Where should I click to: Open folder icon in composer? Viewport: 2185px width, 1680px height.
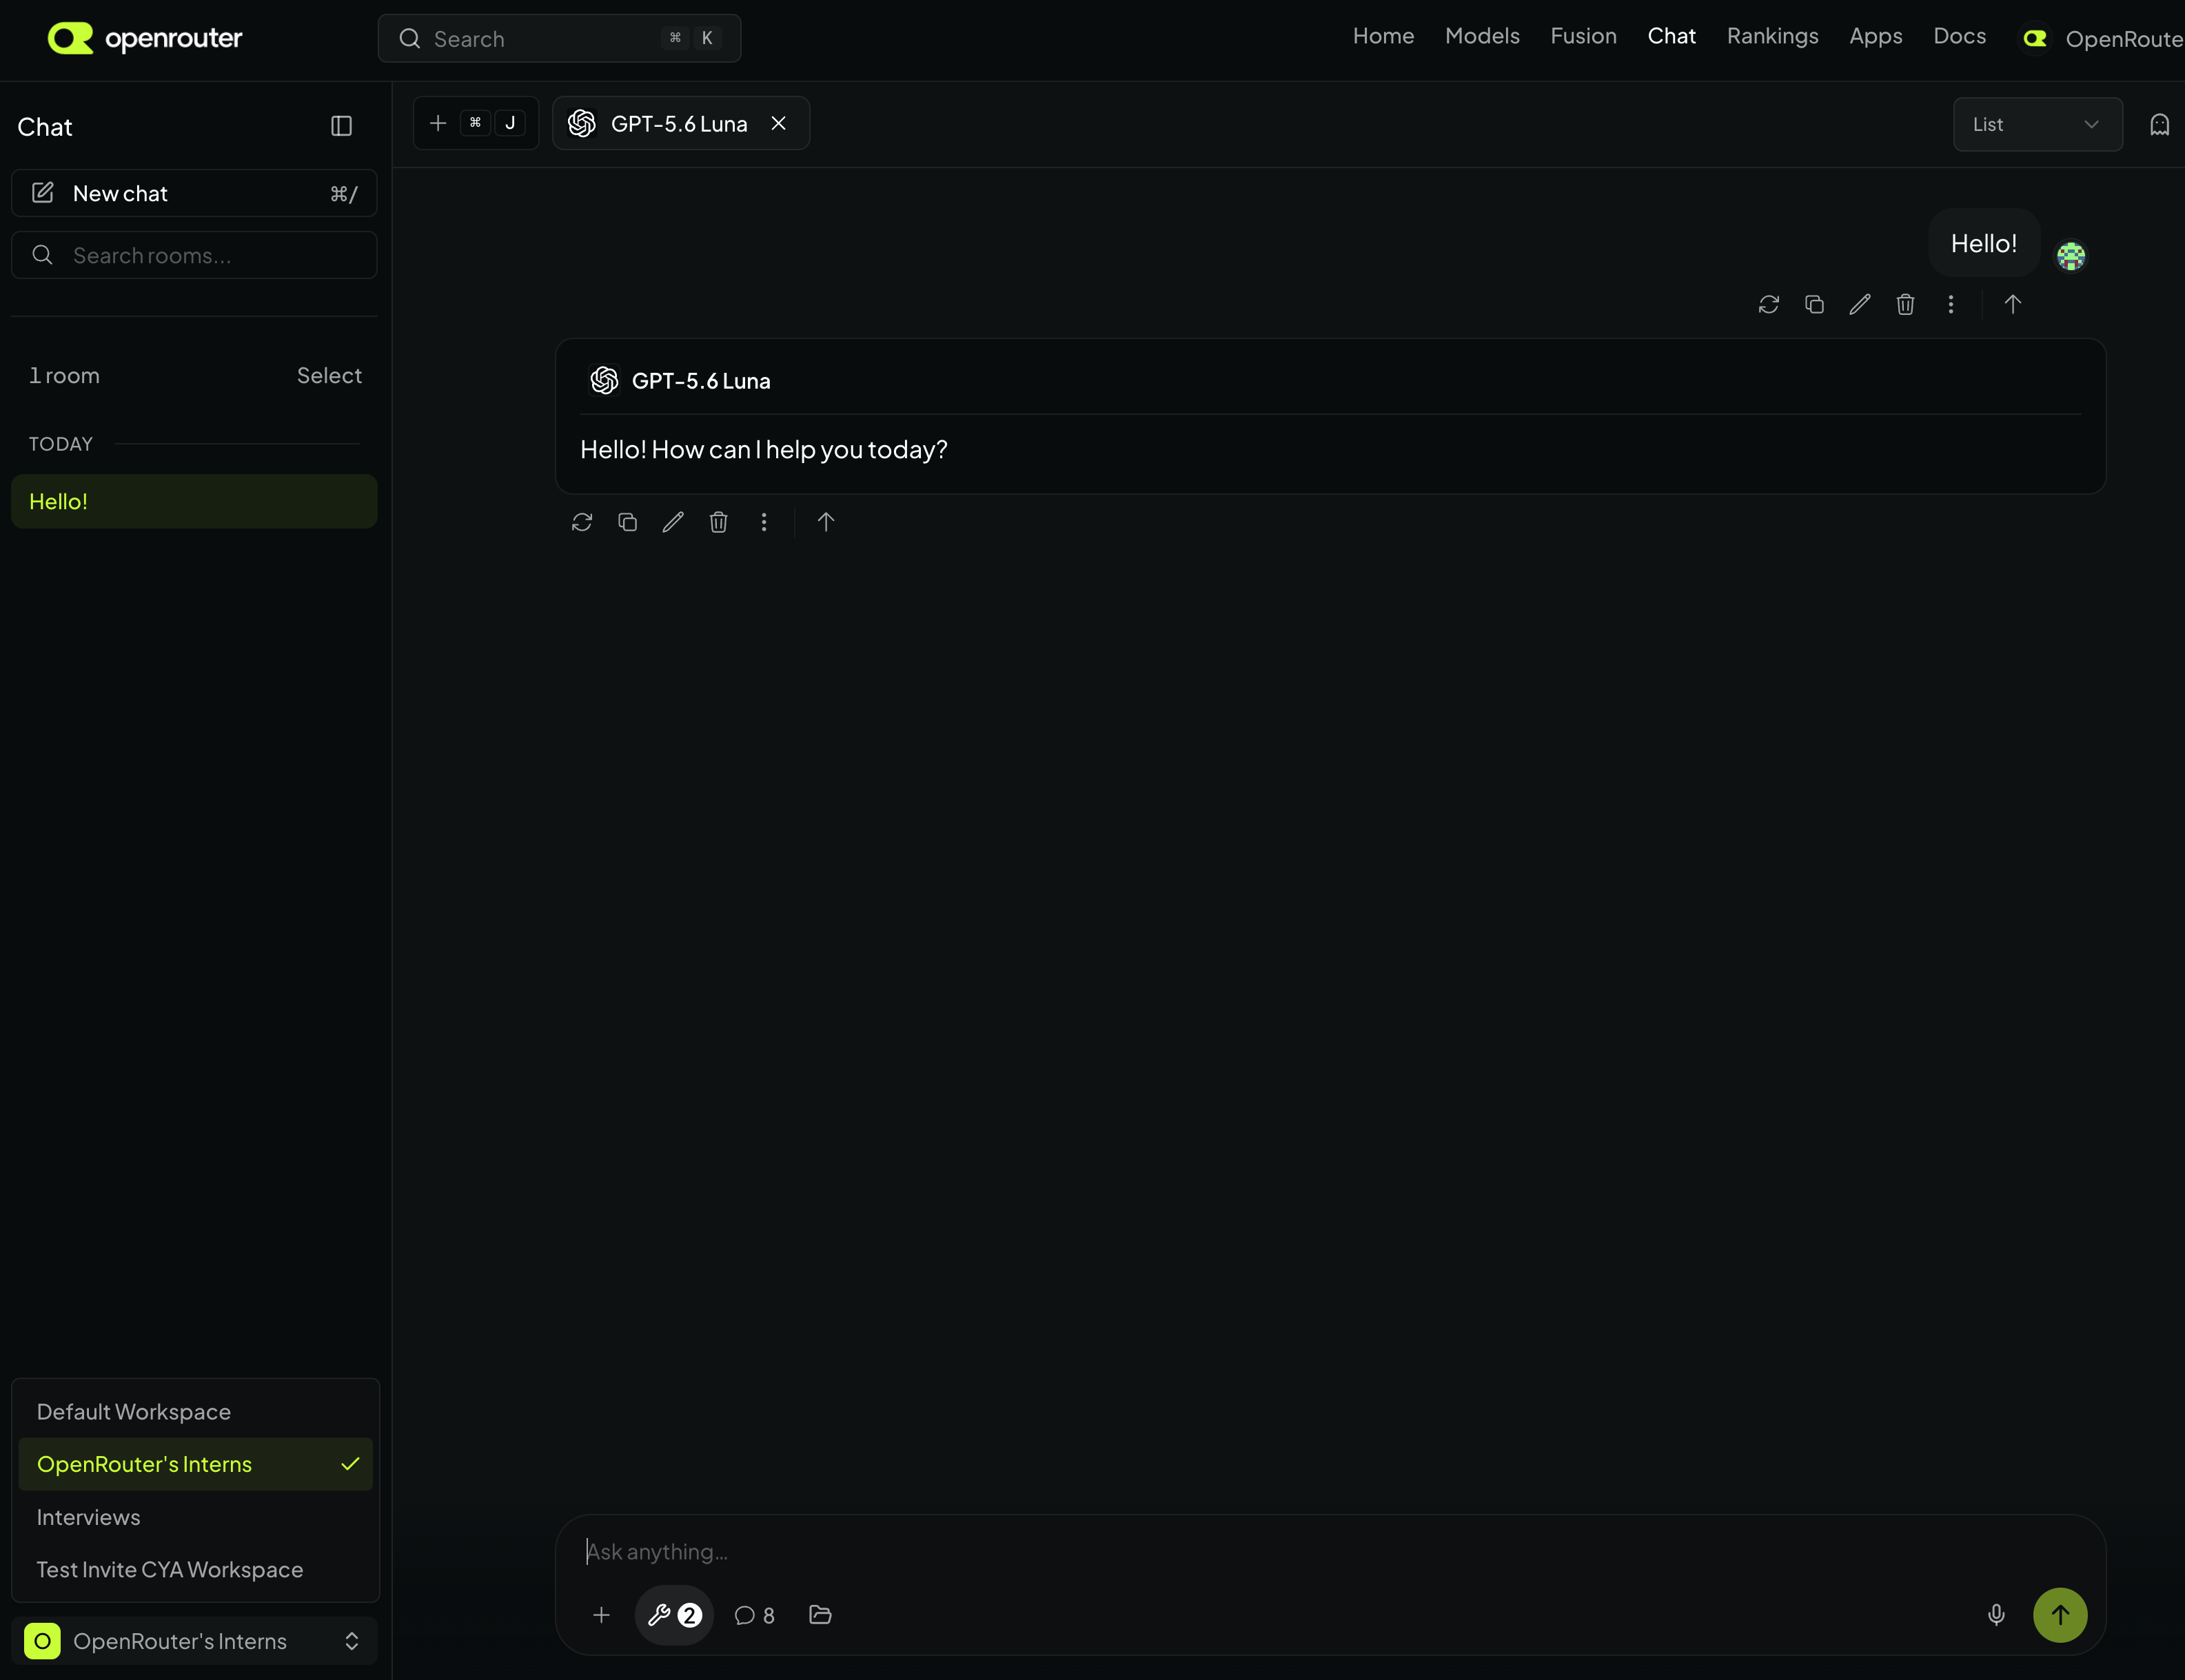tap(820, 1614)
